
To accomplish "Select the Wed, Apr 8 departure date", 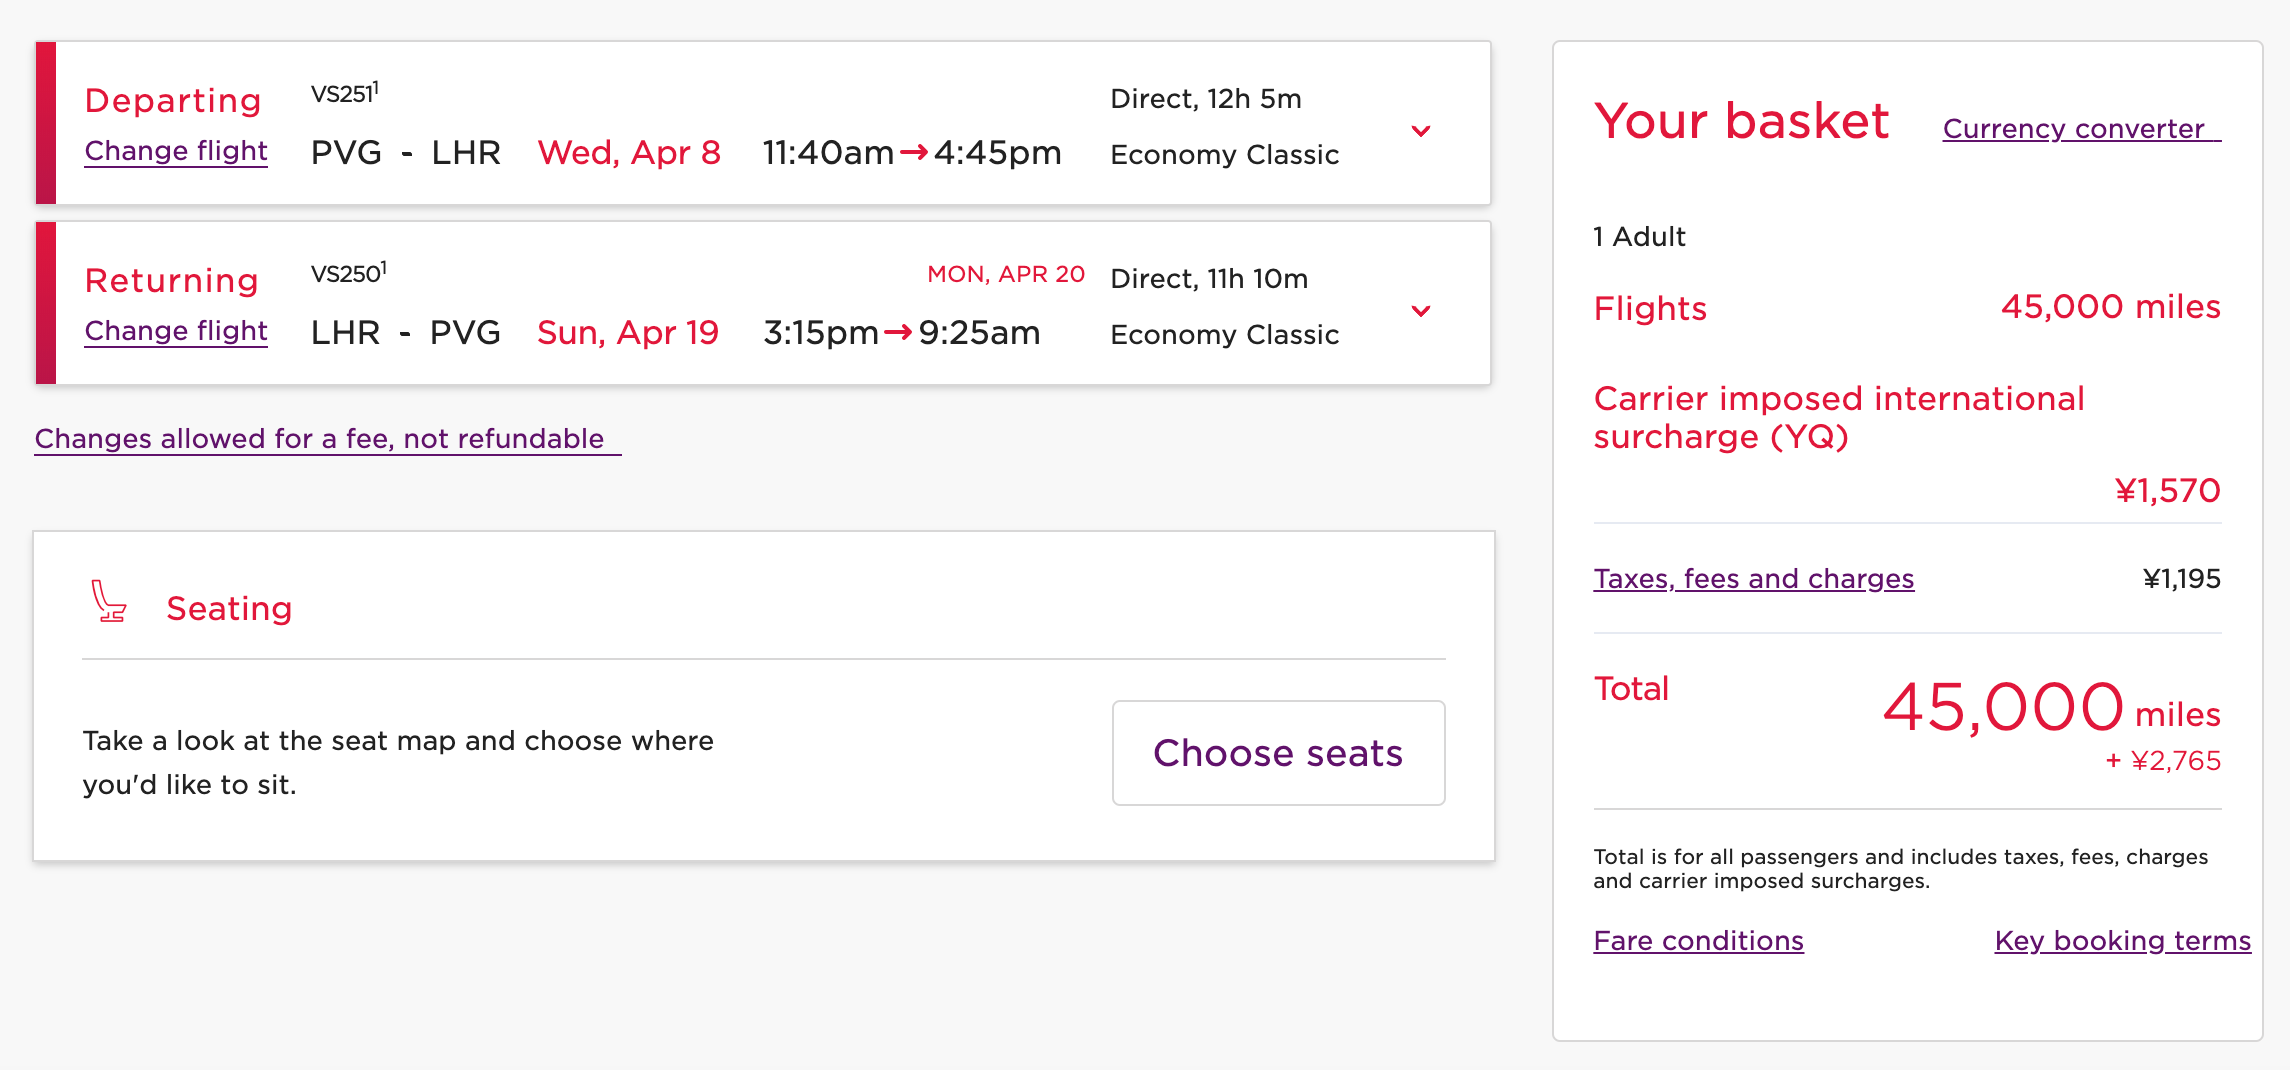I will coord(629,153).
